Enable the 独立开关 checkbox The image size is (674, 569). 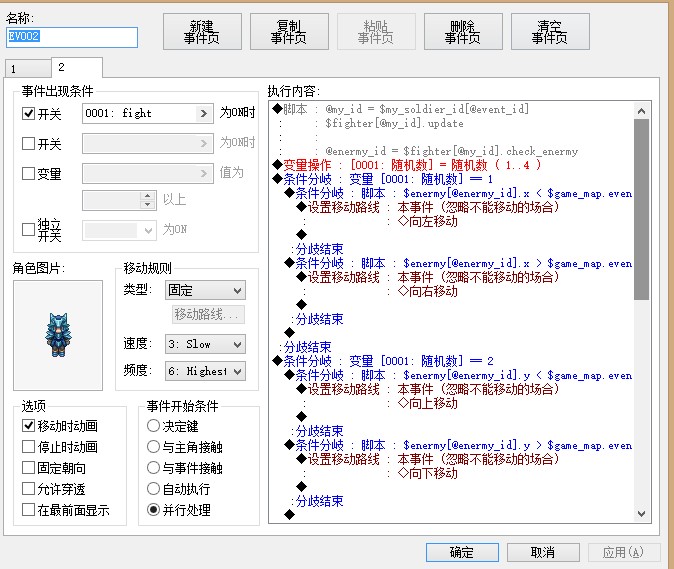(x=28, y=229)
